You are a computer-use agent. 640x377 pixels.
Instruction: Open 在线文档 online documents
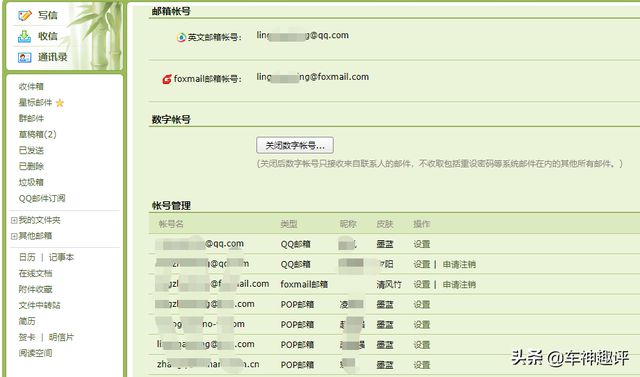pos(36,273)
